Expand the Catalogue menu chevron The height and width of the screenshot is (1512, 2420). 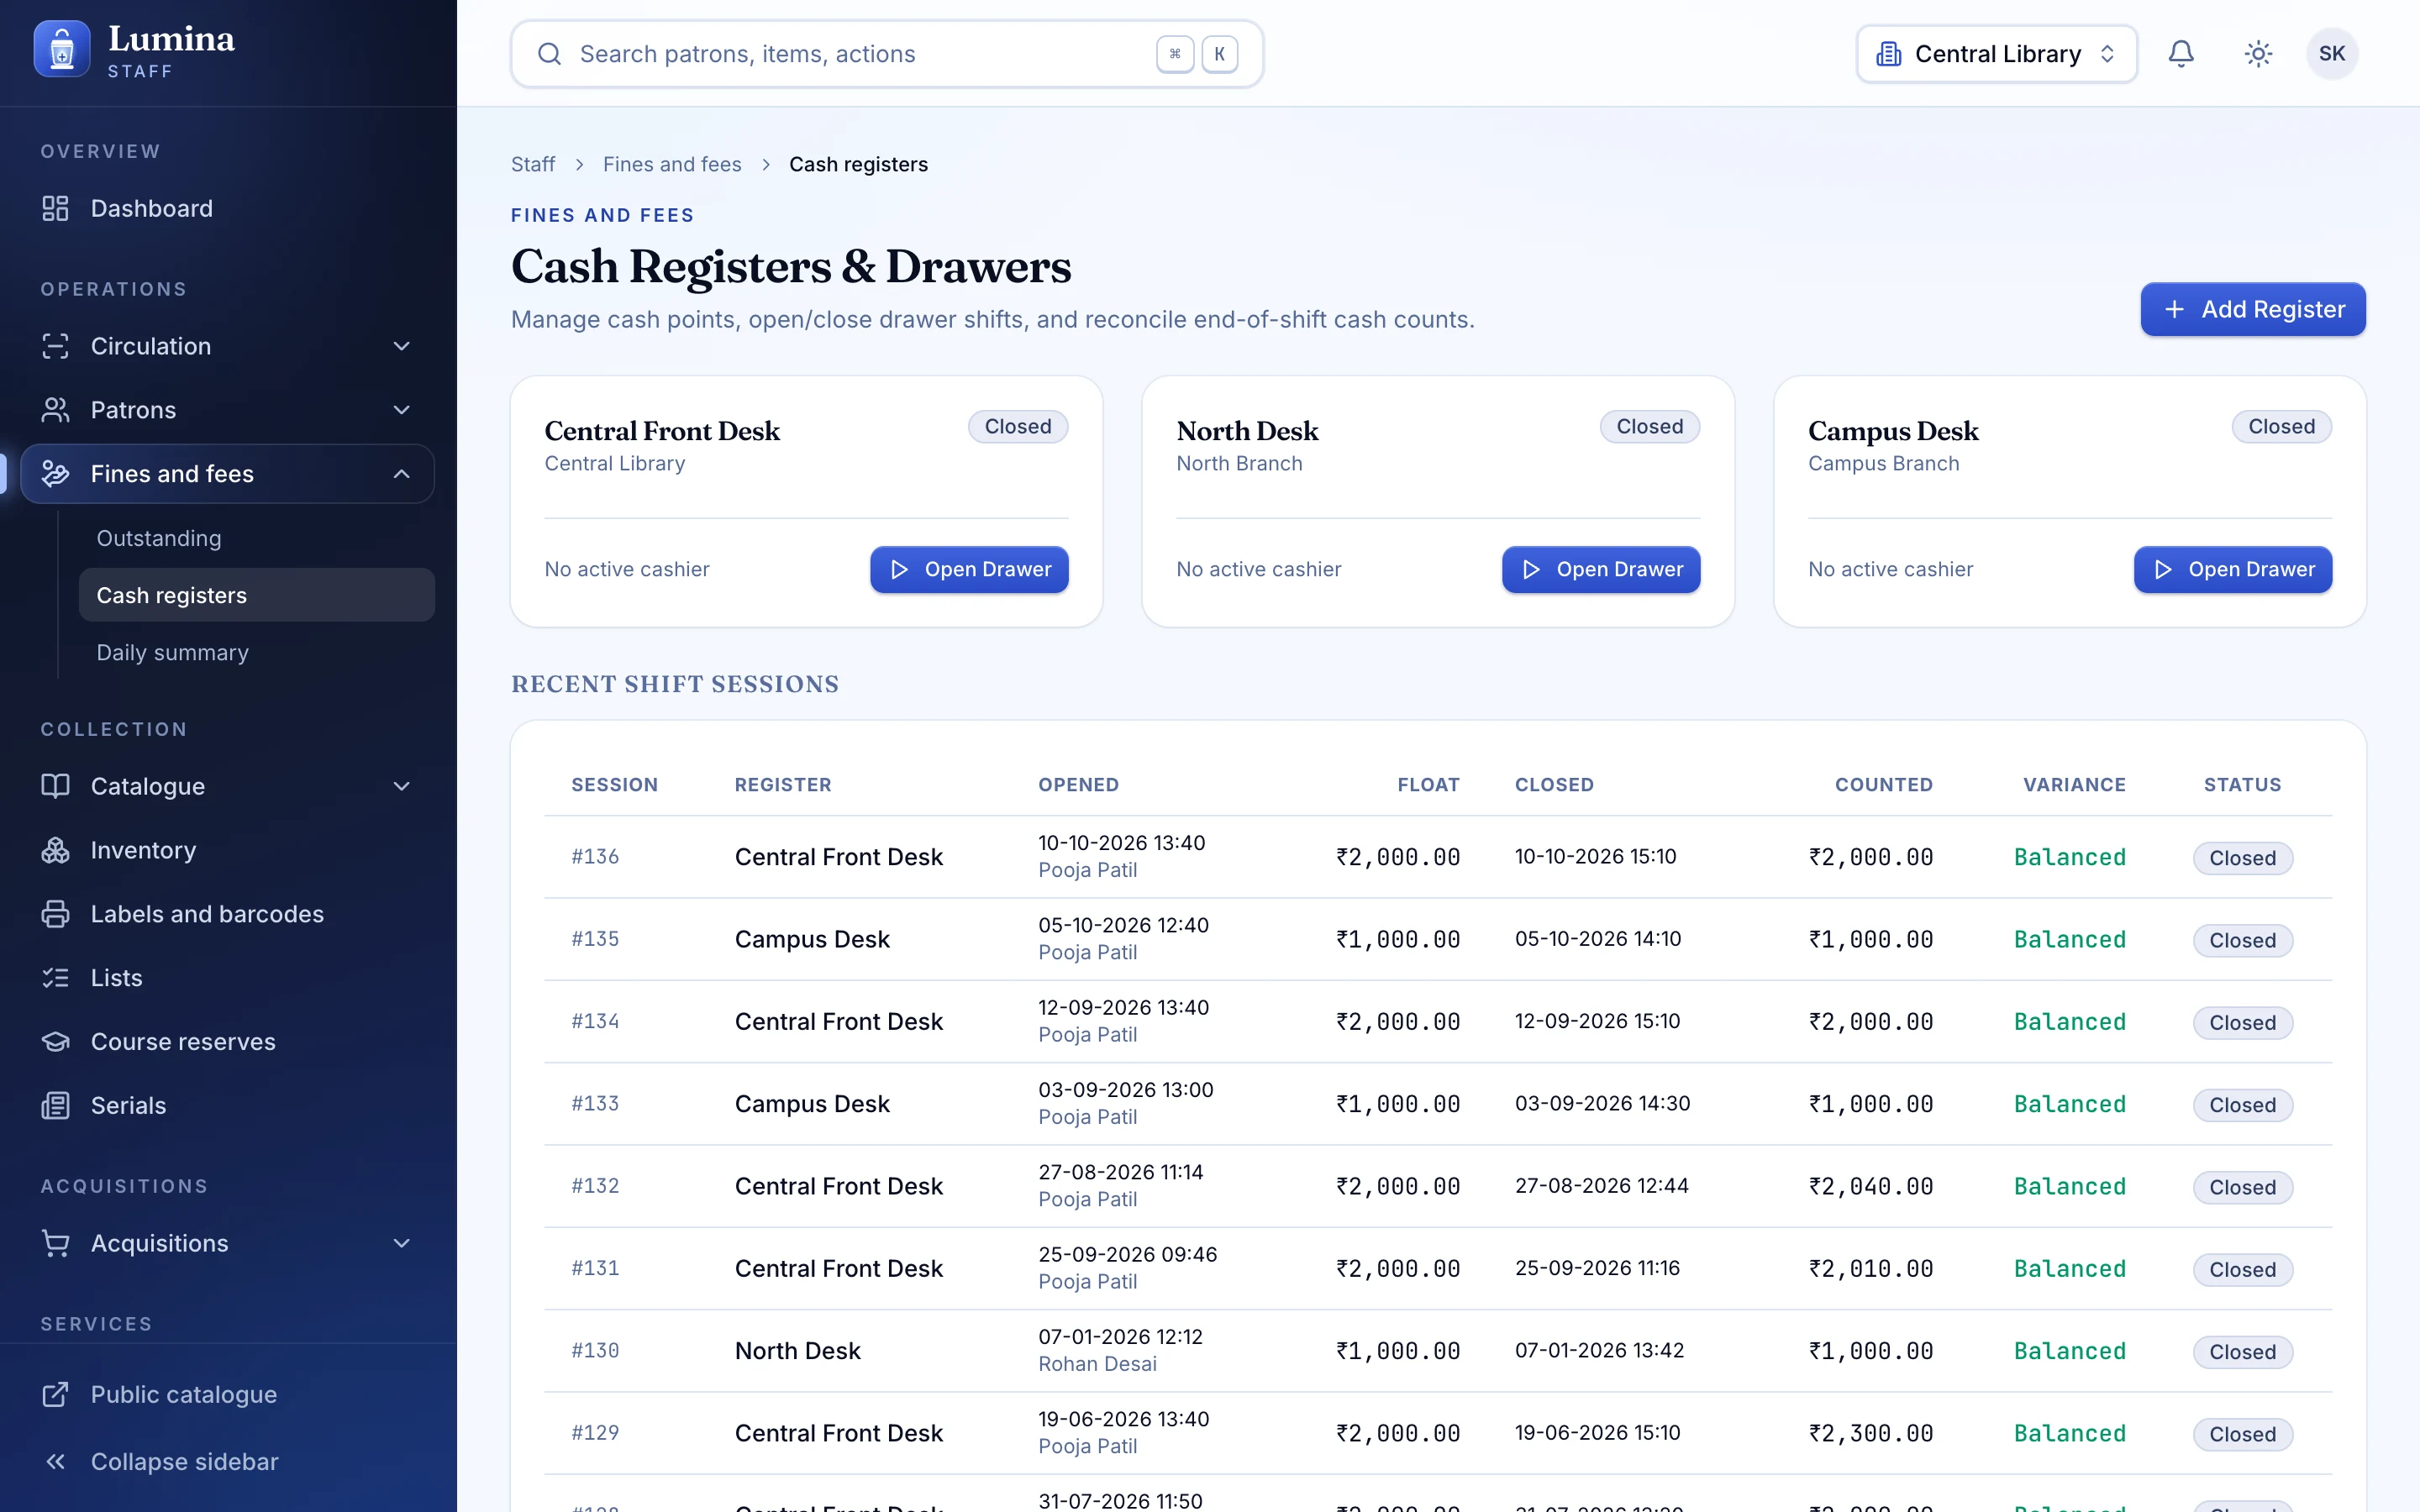[402, 786]
